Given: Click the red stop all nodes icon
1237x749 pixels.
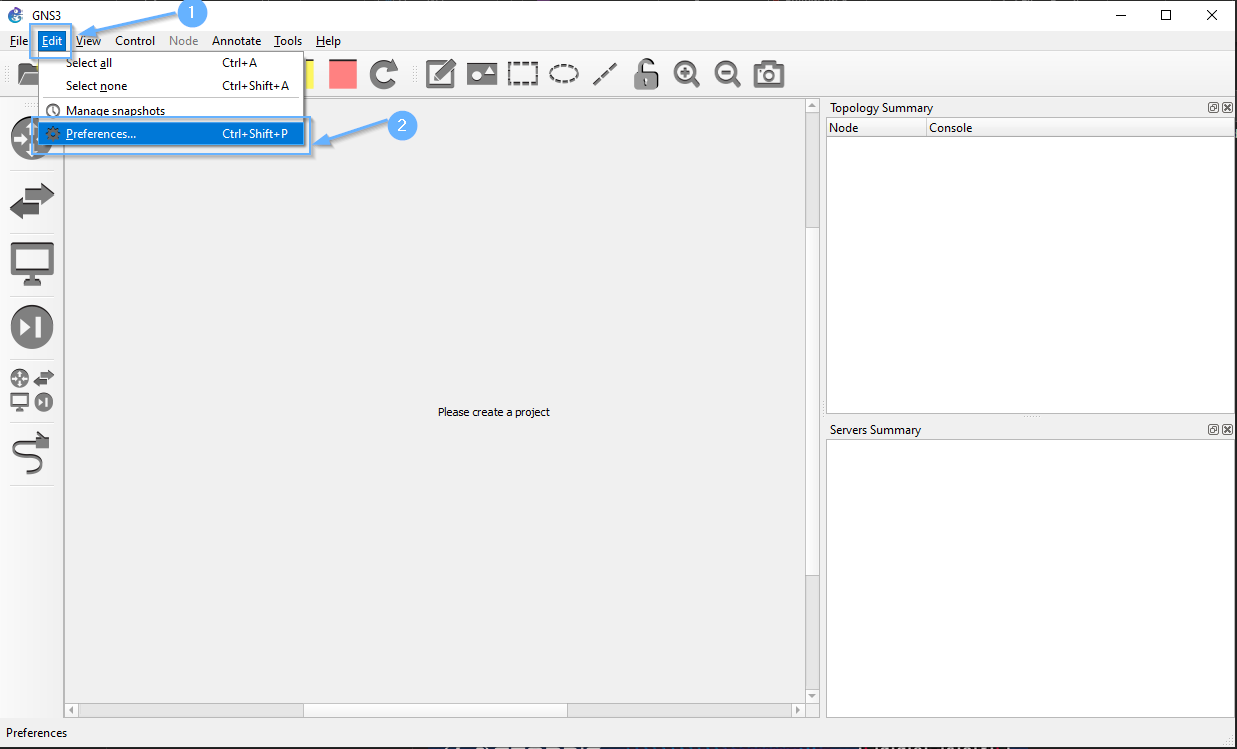Looking at the screenshot, I should tap(343, 74).
